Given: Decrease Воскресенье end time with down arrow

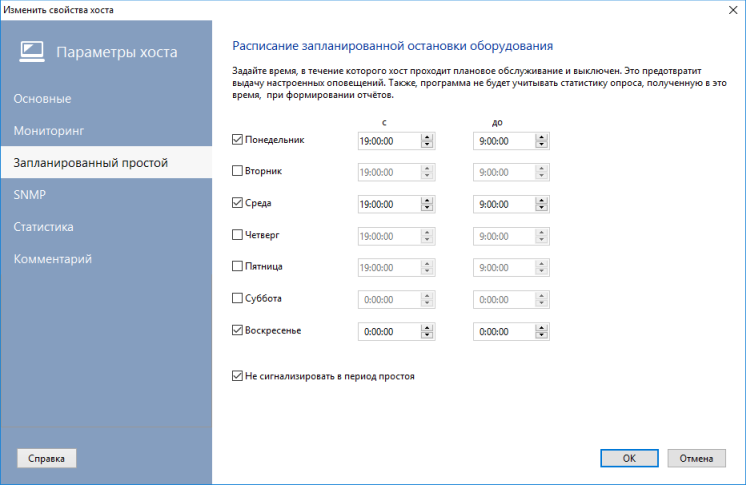Looking at the screenshot, I should [541, 336].
